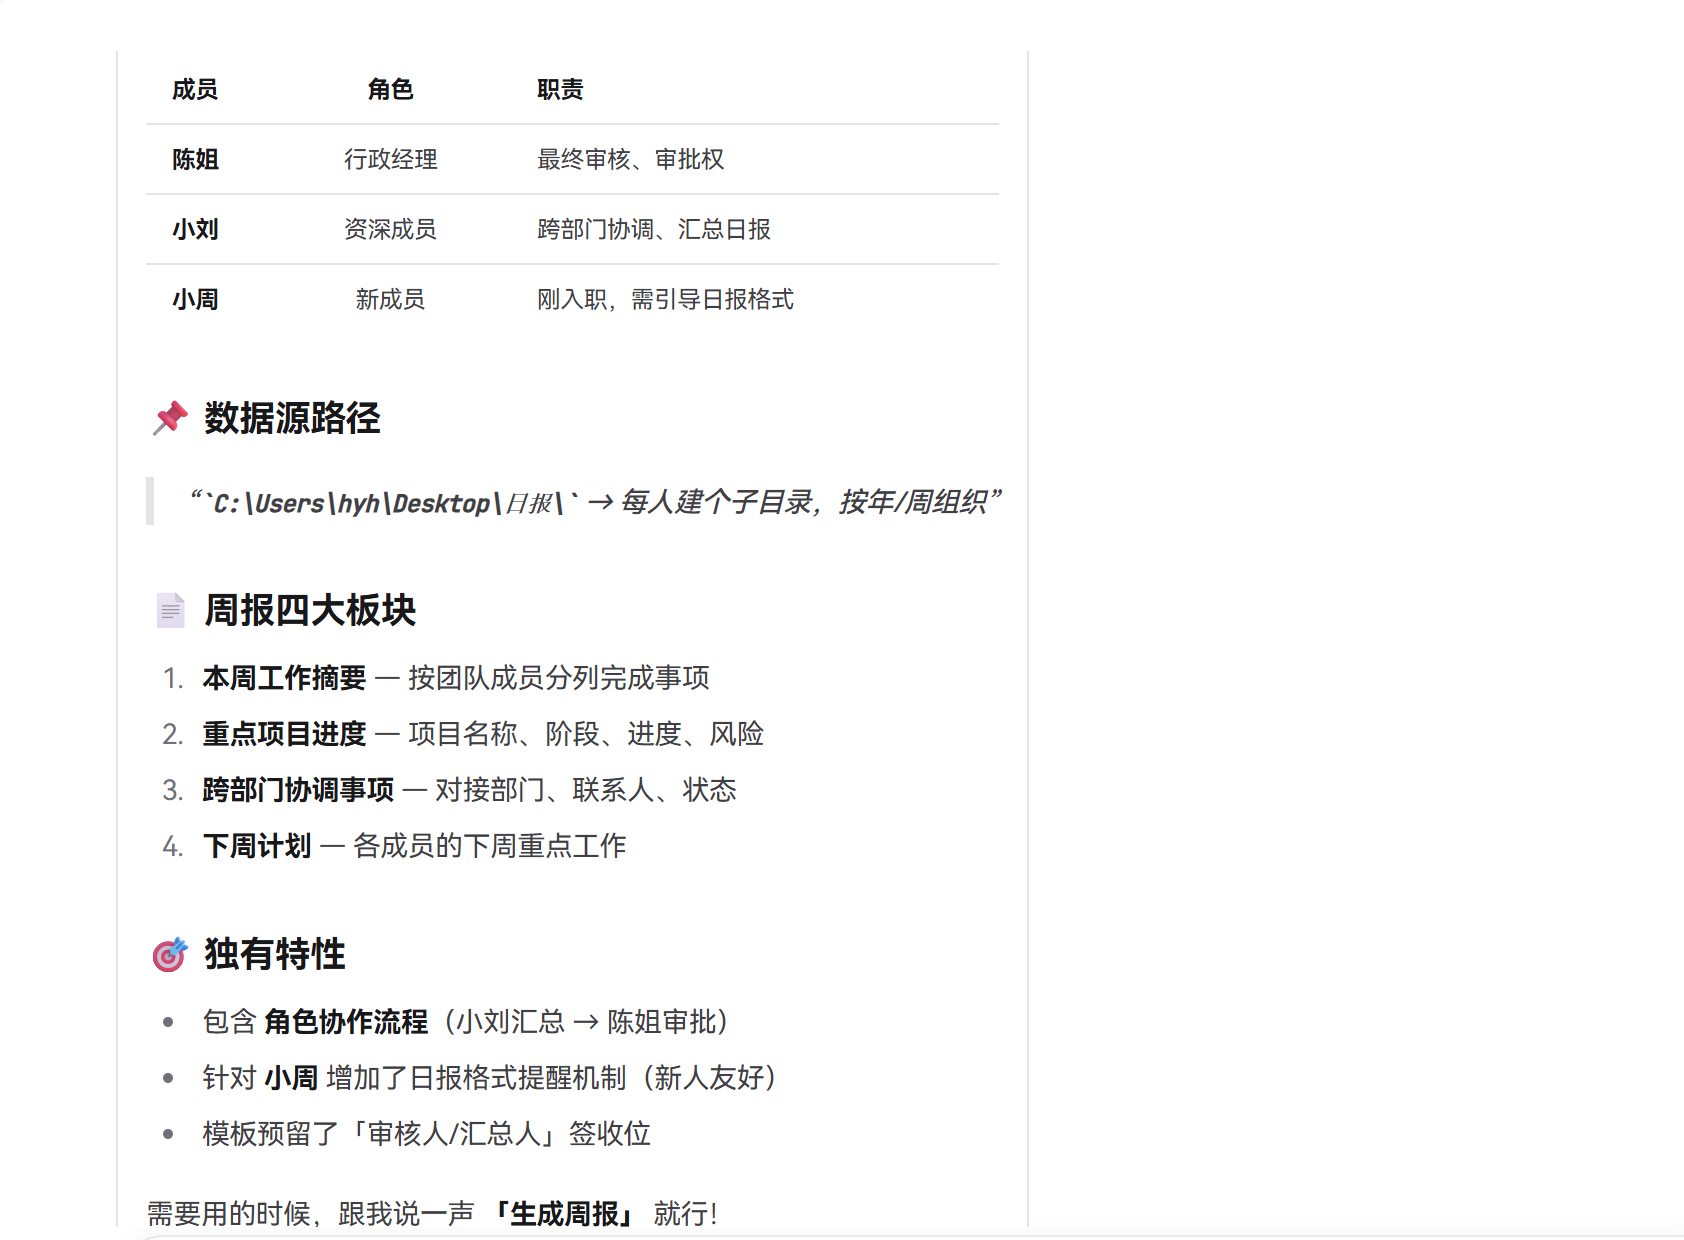
Task: Click the document icon beside 周报四大板块
Action: (x=170, y=610)
